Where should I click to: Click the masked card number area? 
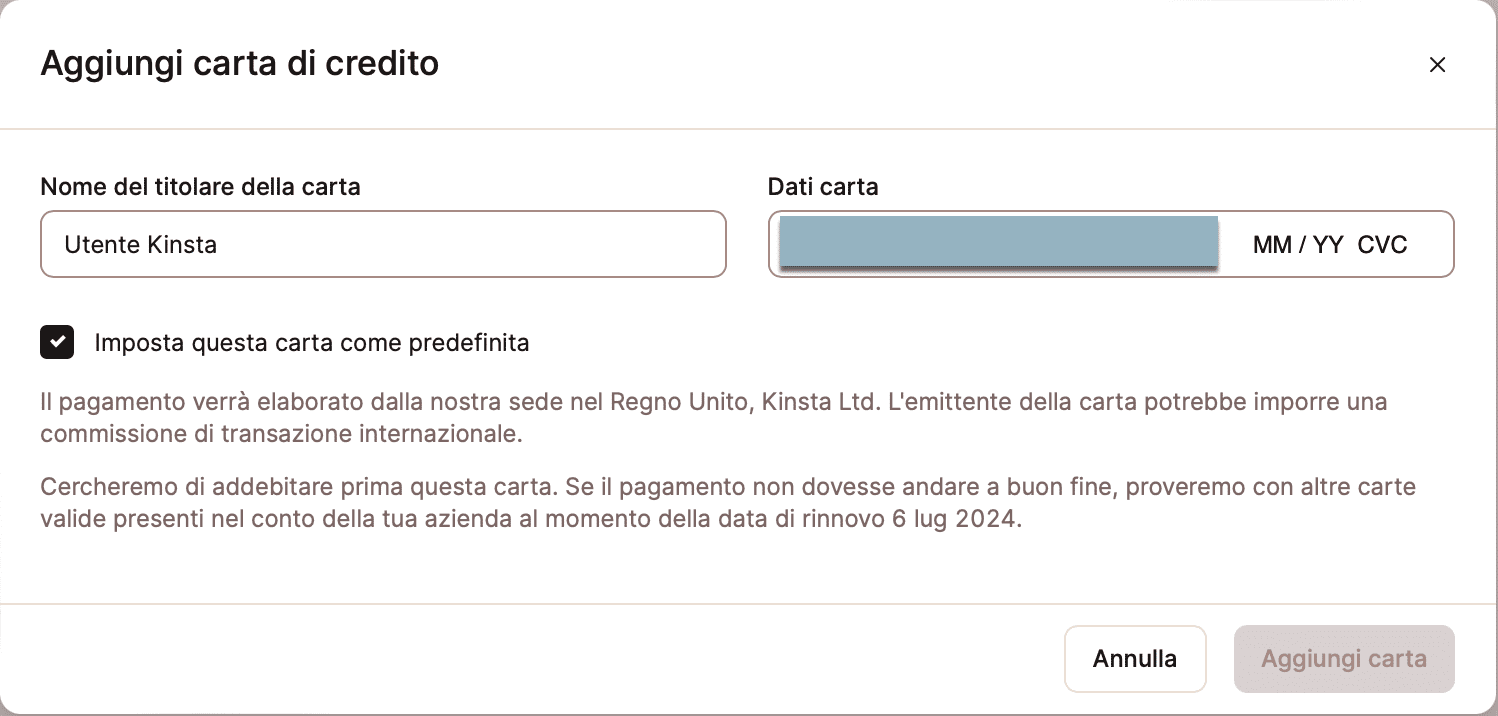(998, 243)
